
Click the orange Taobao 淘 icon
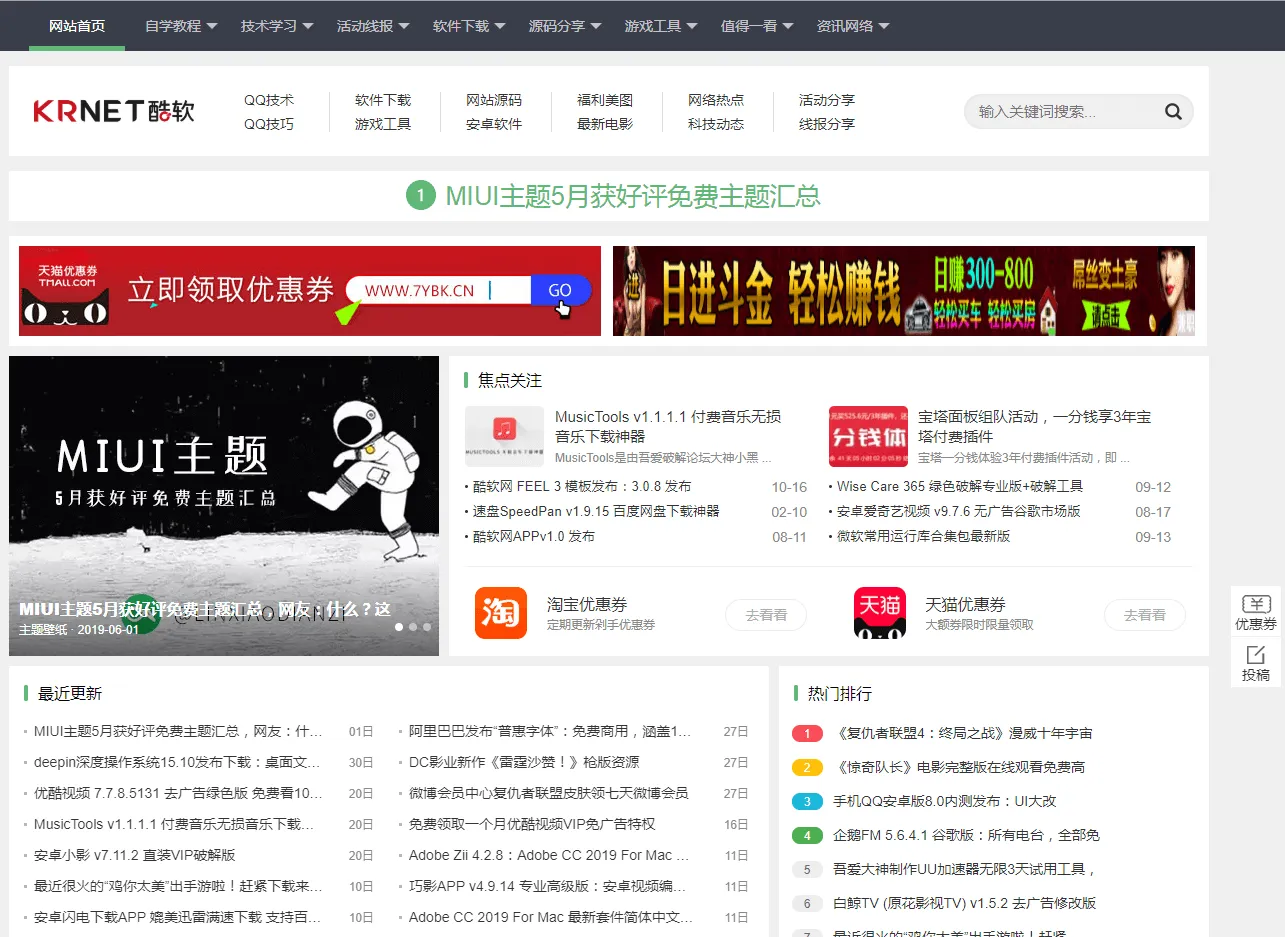point(501,613)
